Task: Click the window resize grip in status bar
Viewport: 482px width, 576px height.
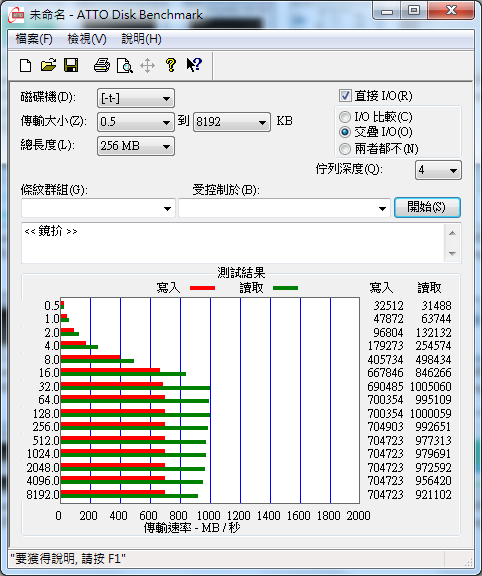Action: 468,561
